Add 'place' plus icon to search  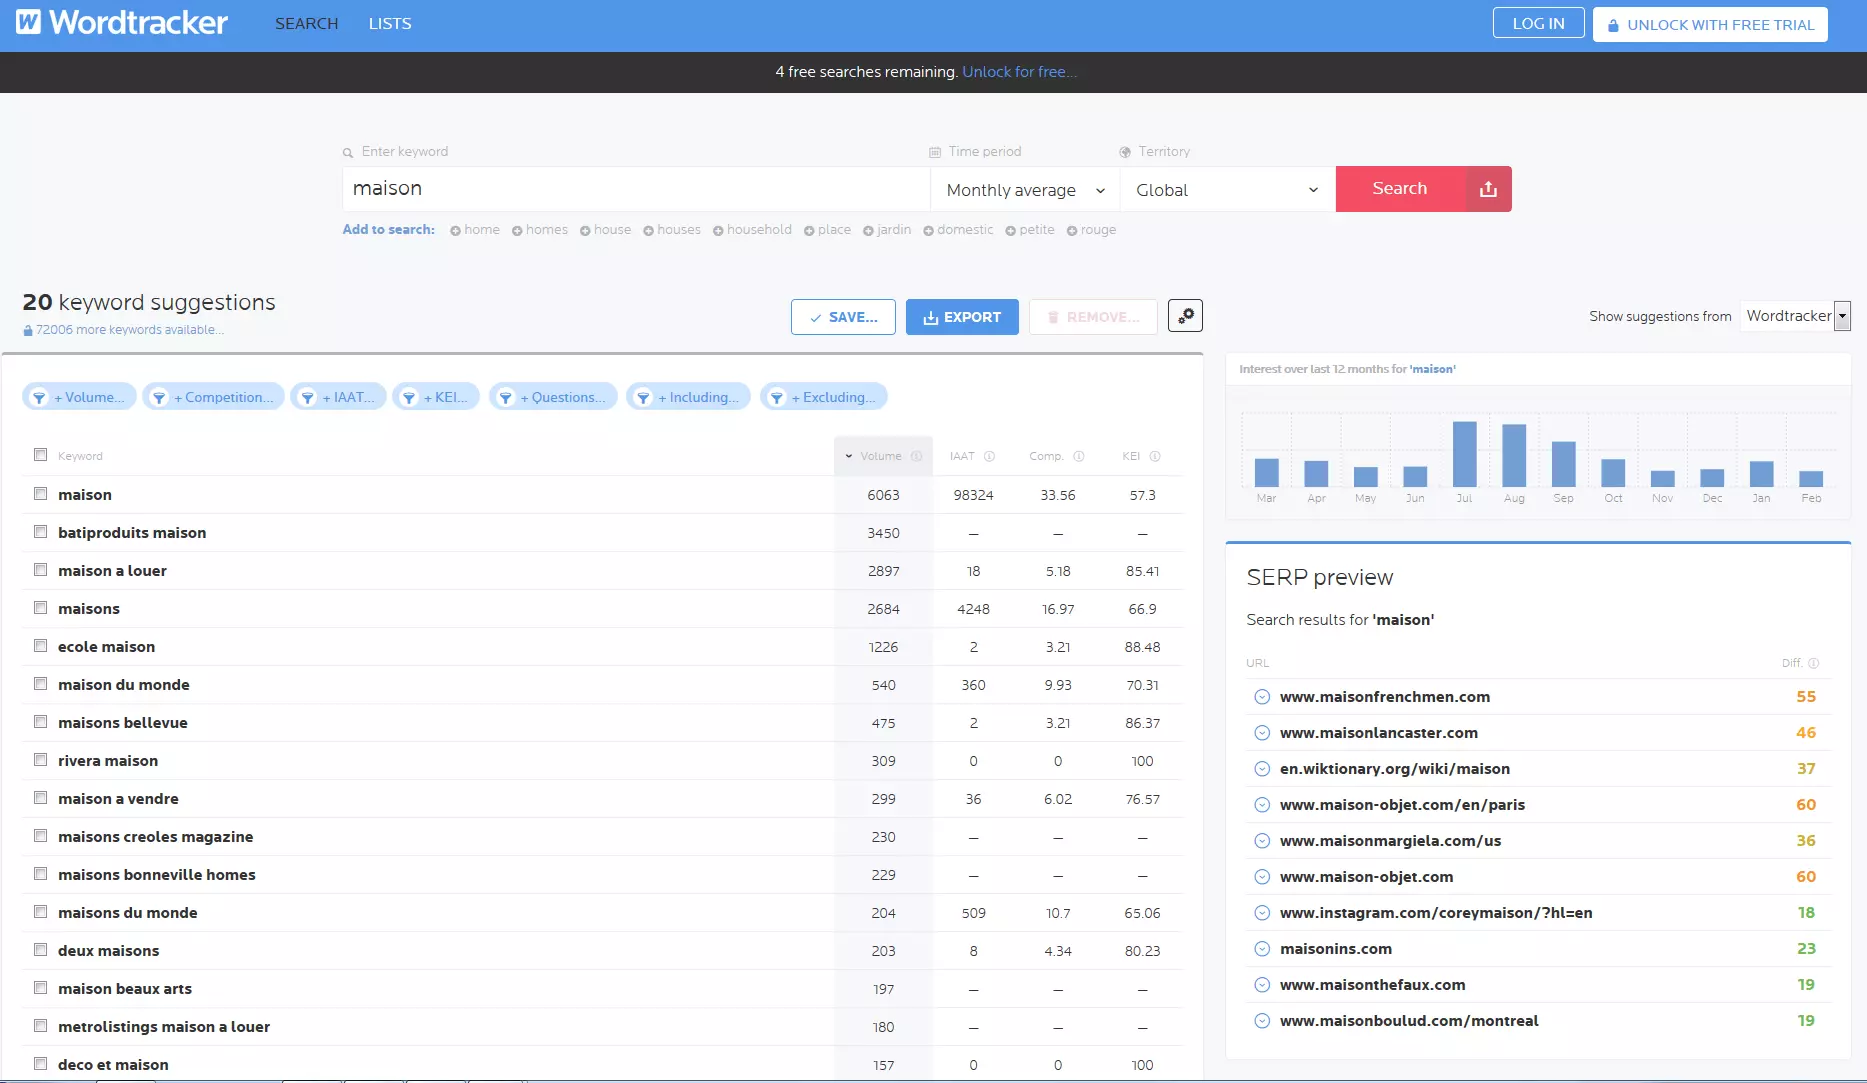(x=809, y=231)
